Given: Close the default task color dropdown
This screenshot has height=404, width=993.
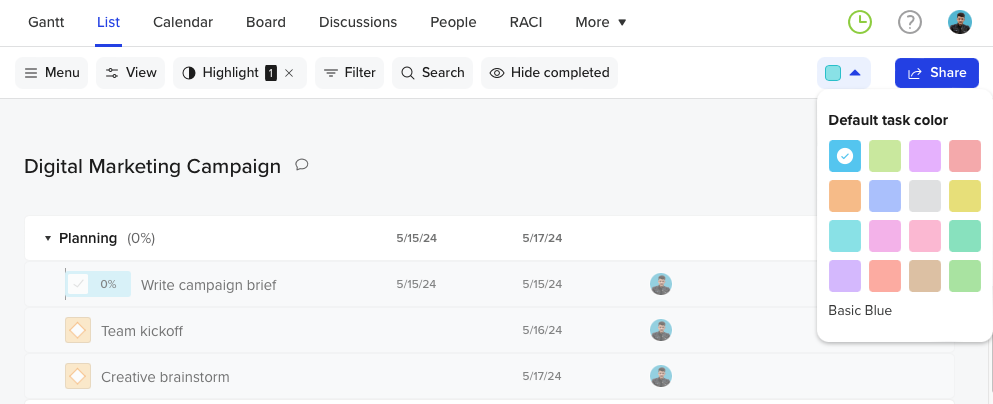Looking at the screenshot, I should click(843, 73).
